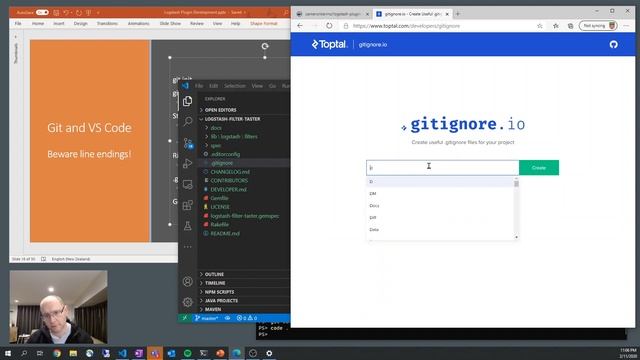
Task: Open the Shape Format tab in PowerPoint
Action: (264, 24)
